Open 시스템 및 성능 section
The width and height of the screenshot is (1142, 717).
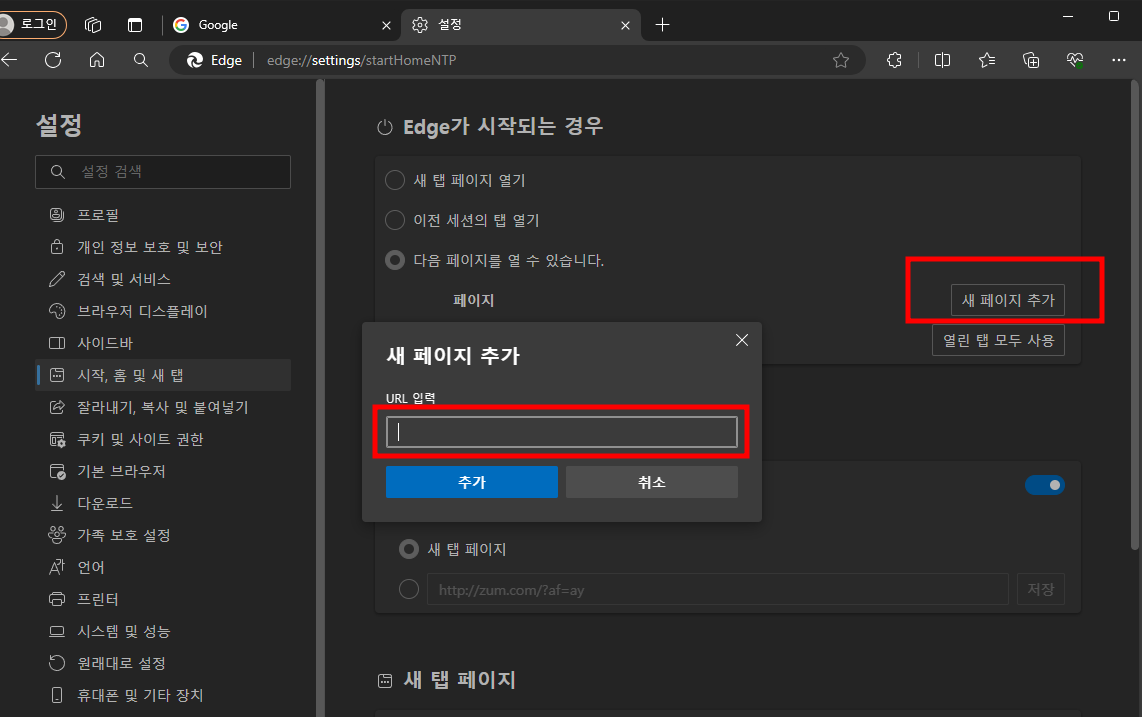[x=163, y=632]
